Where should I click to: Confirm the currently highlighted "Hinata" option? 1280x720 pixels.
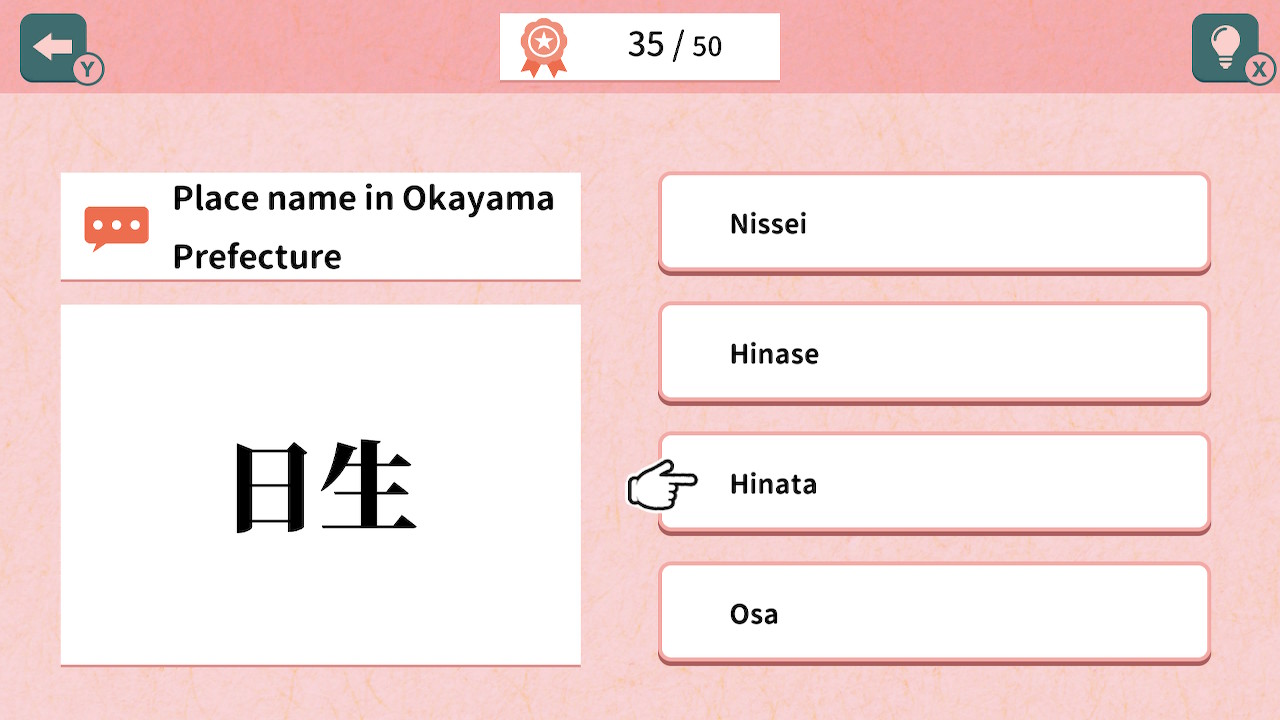pyautogui.click(x=933, y=482)
